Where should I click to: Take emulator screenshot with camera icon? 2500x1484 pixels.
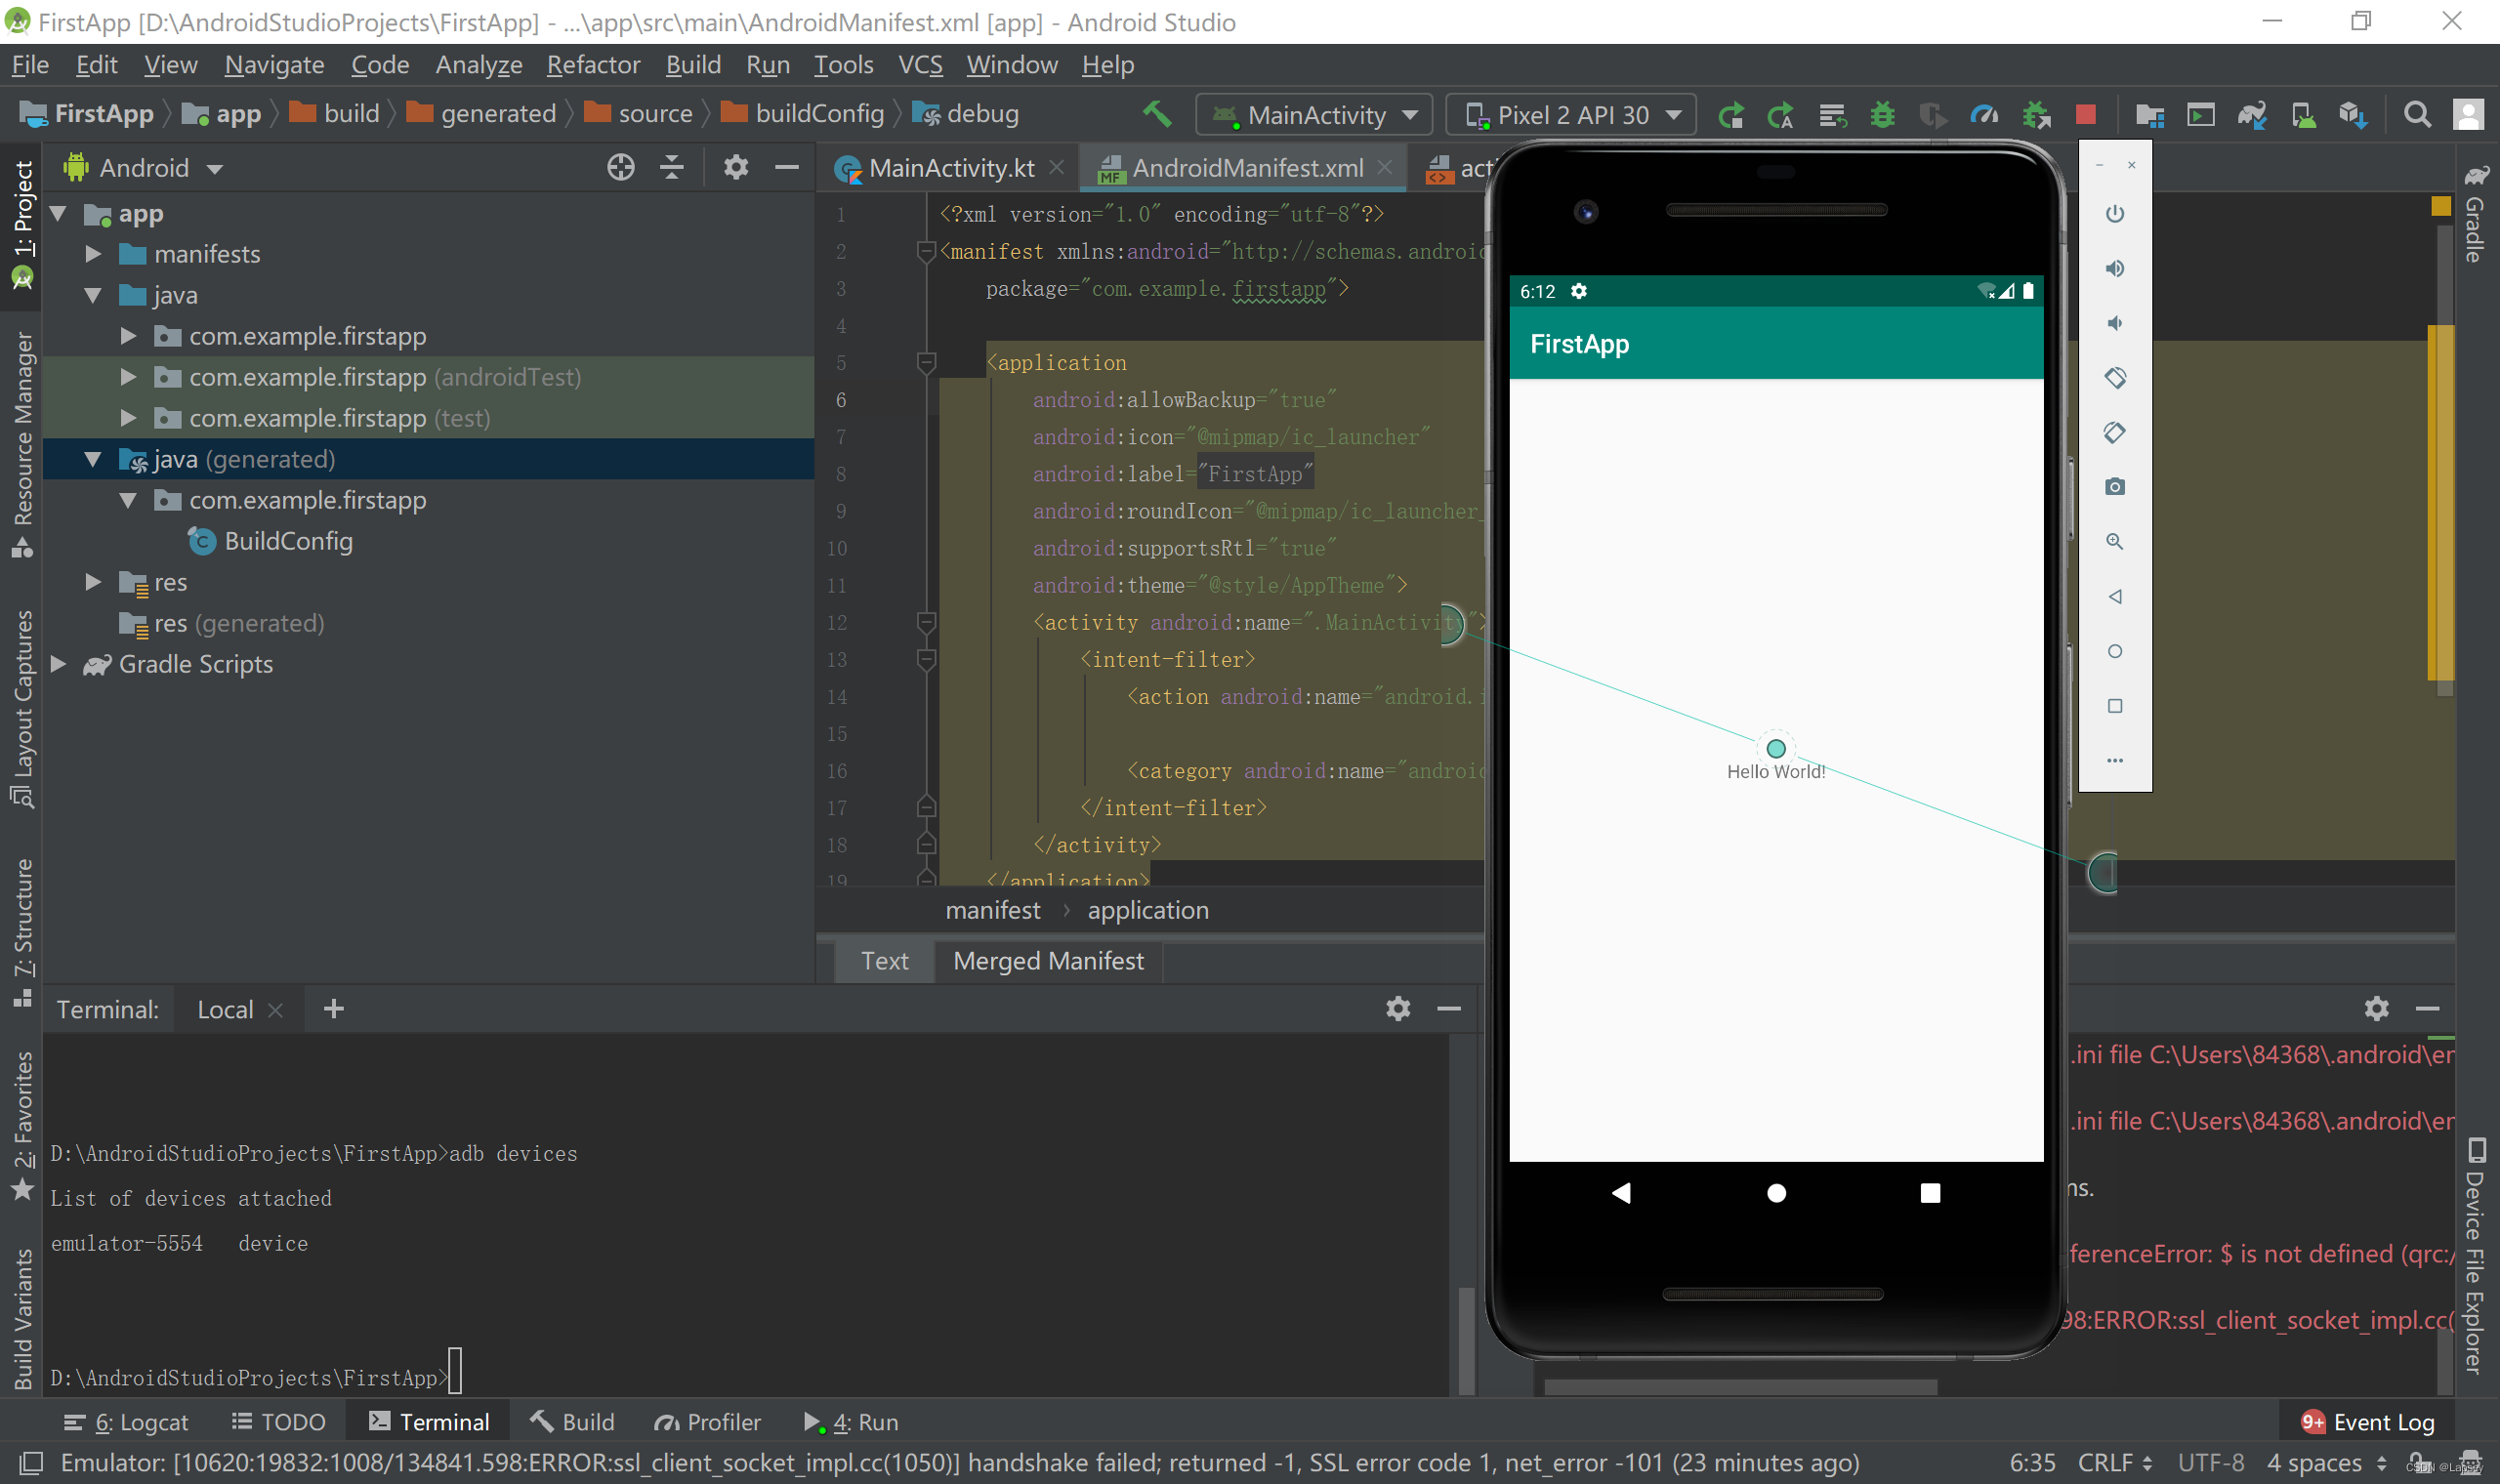click(2114, 487)
